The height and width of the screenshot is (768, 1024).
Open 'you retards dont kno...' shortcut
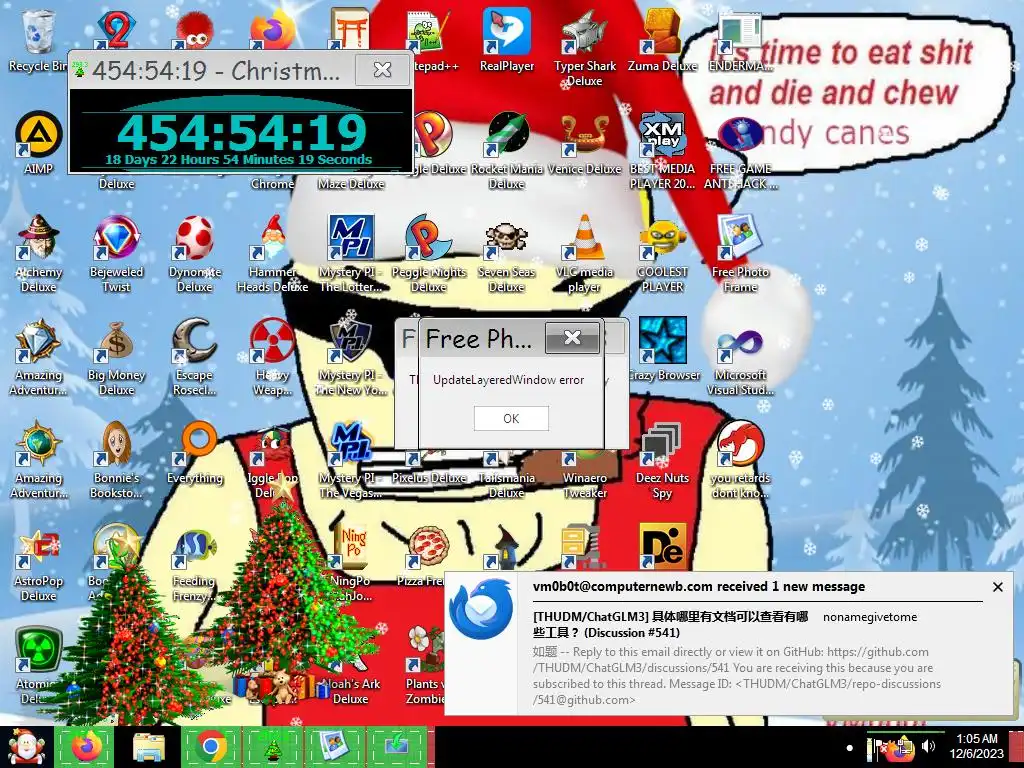(740, 461)
